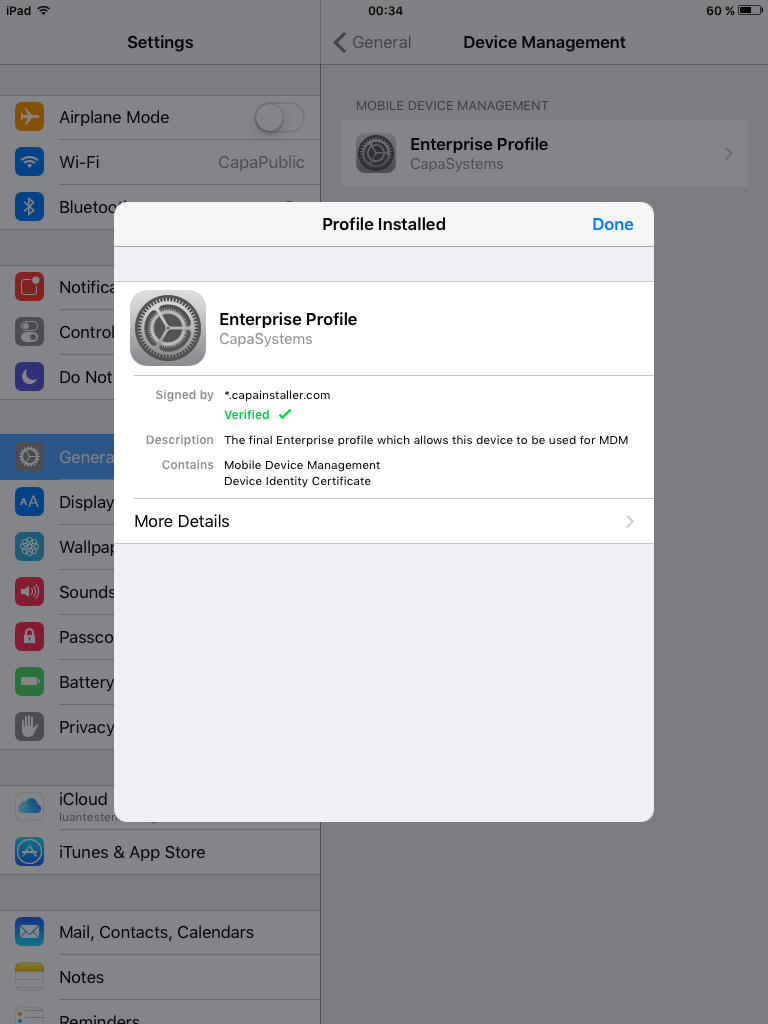
Task: Toggle the Airplane Mode switch
Action: (x=280, y=118)
